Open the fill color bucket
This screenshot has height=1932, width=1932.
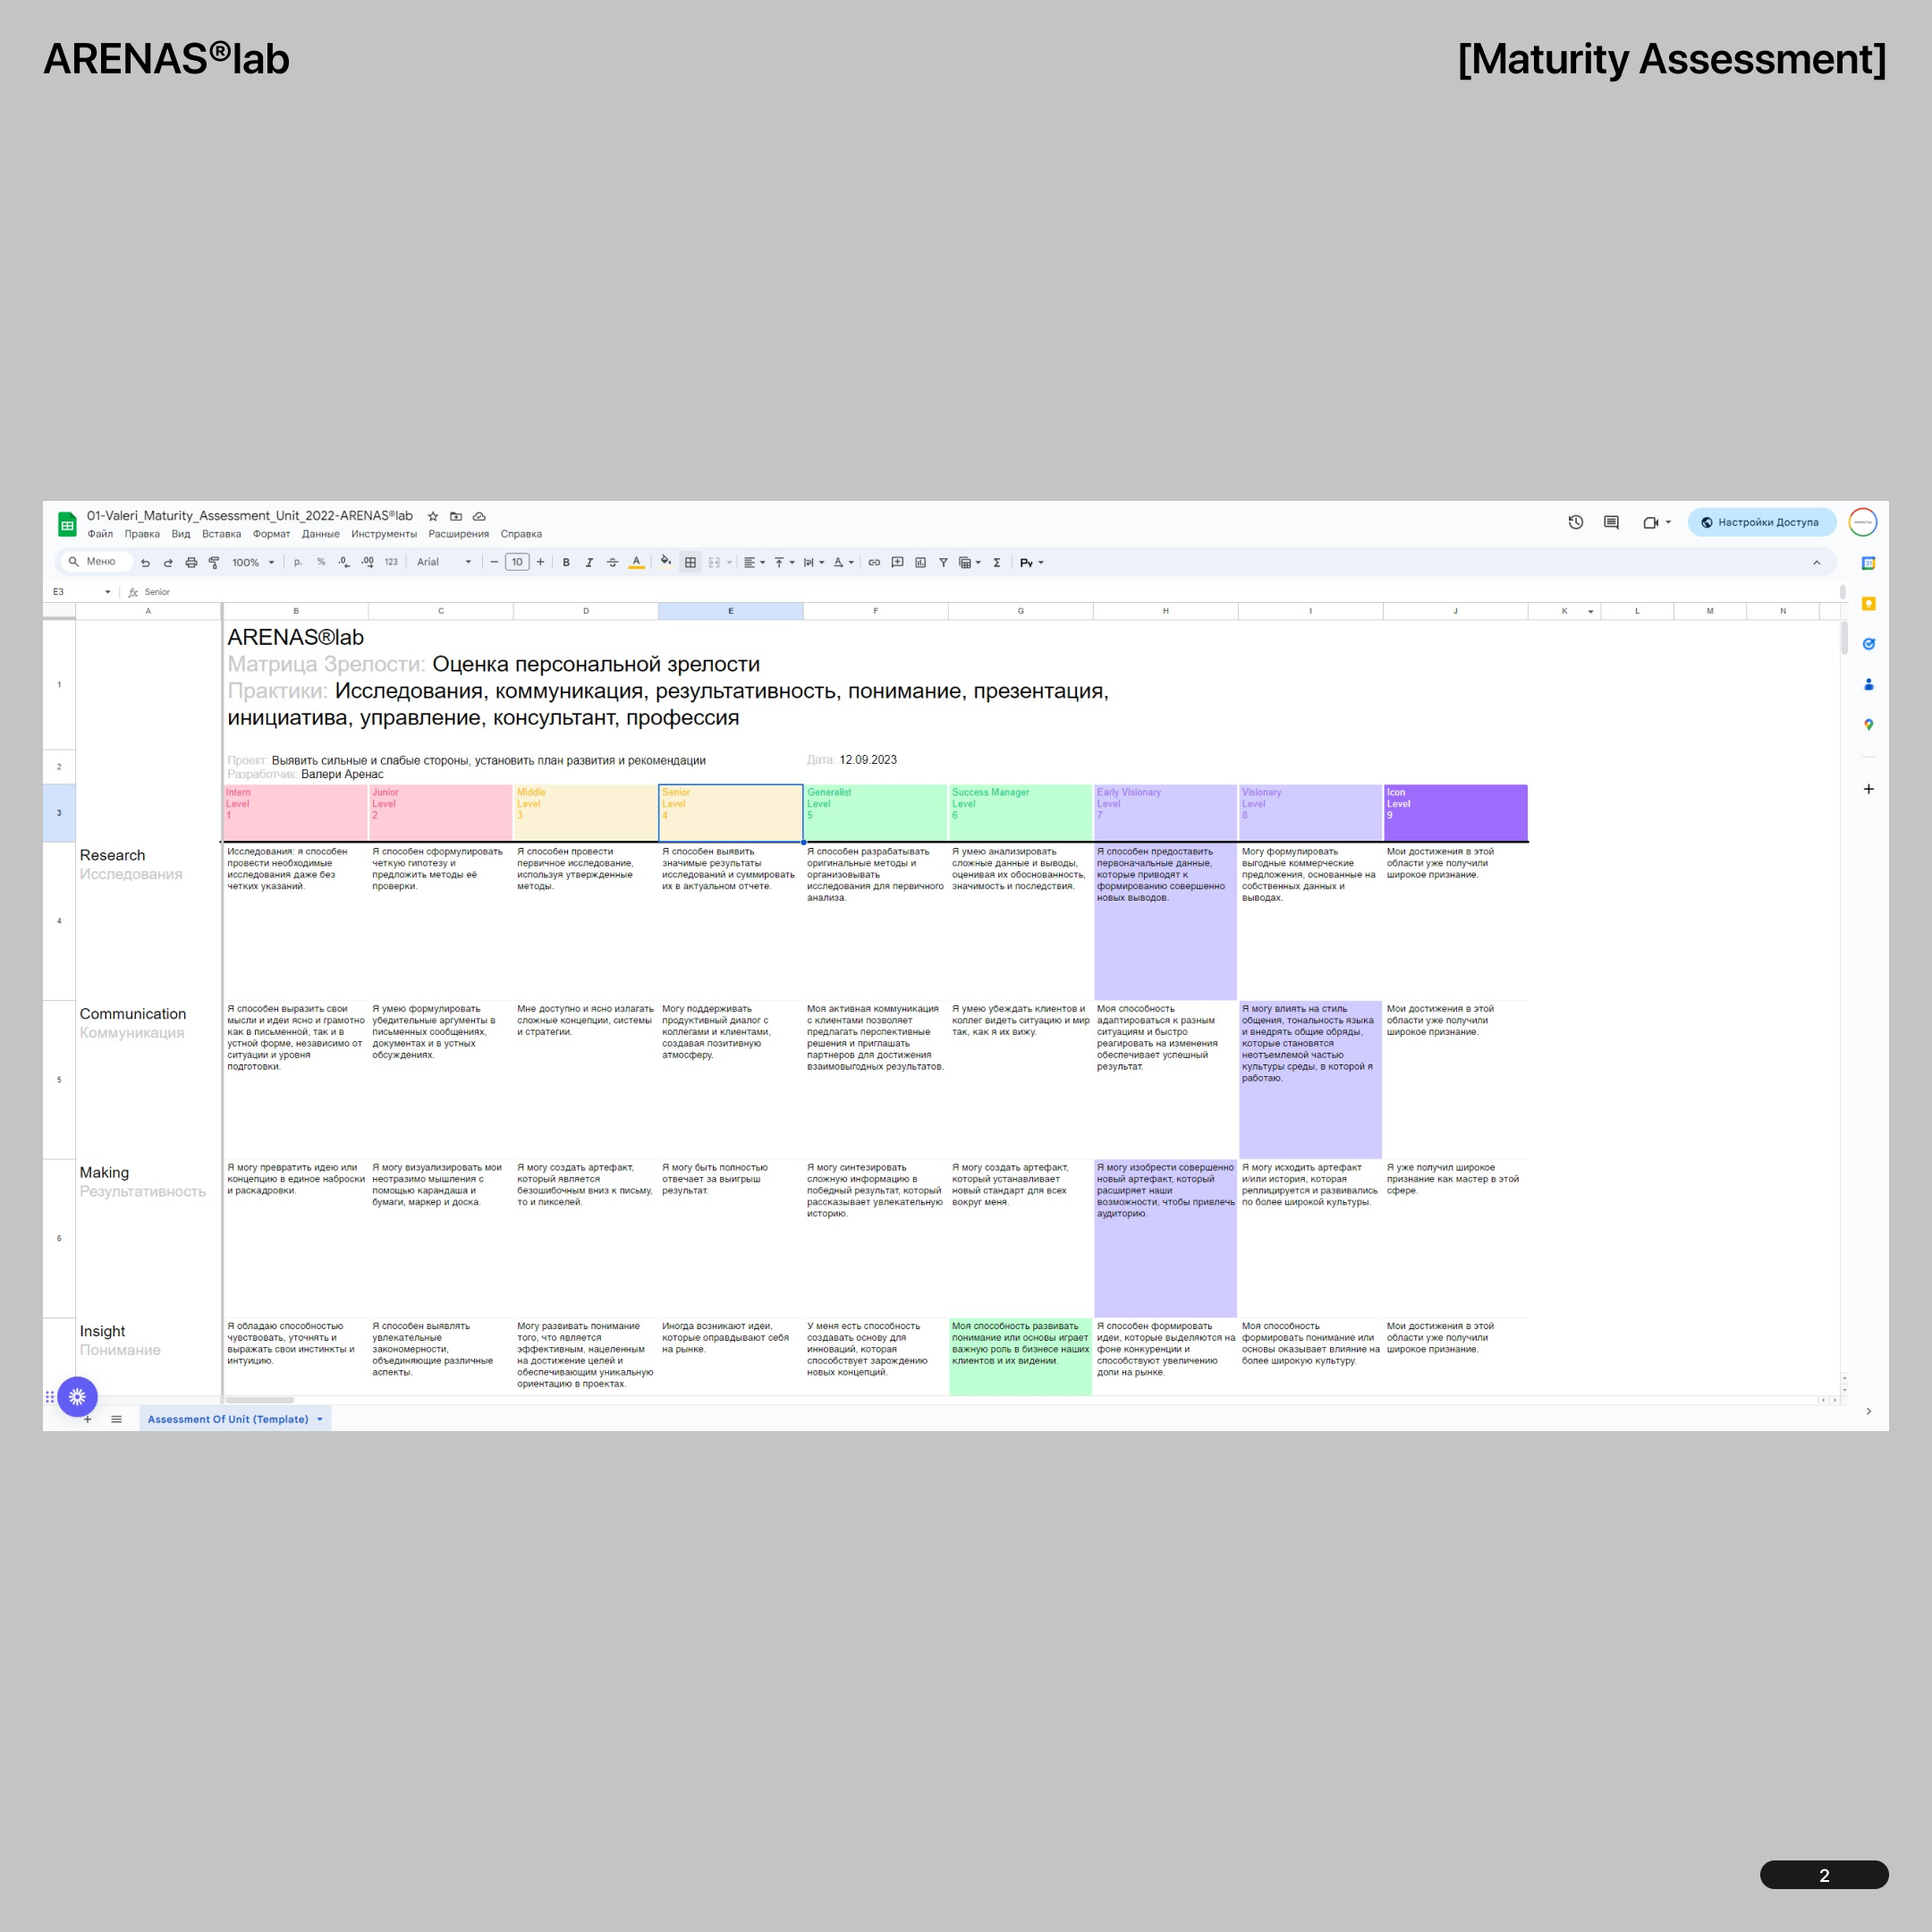click(x=665, y=561)
